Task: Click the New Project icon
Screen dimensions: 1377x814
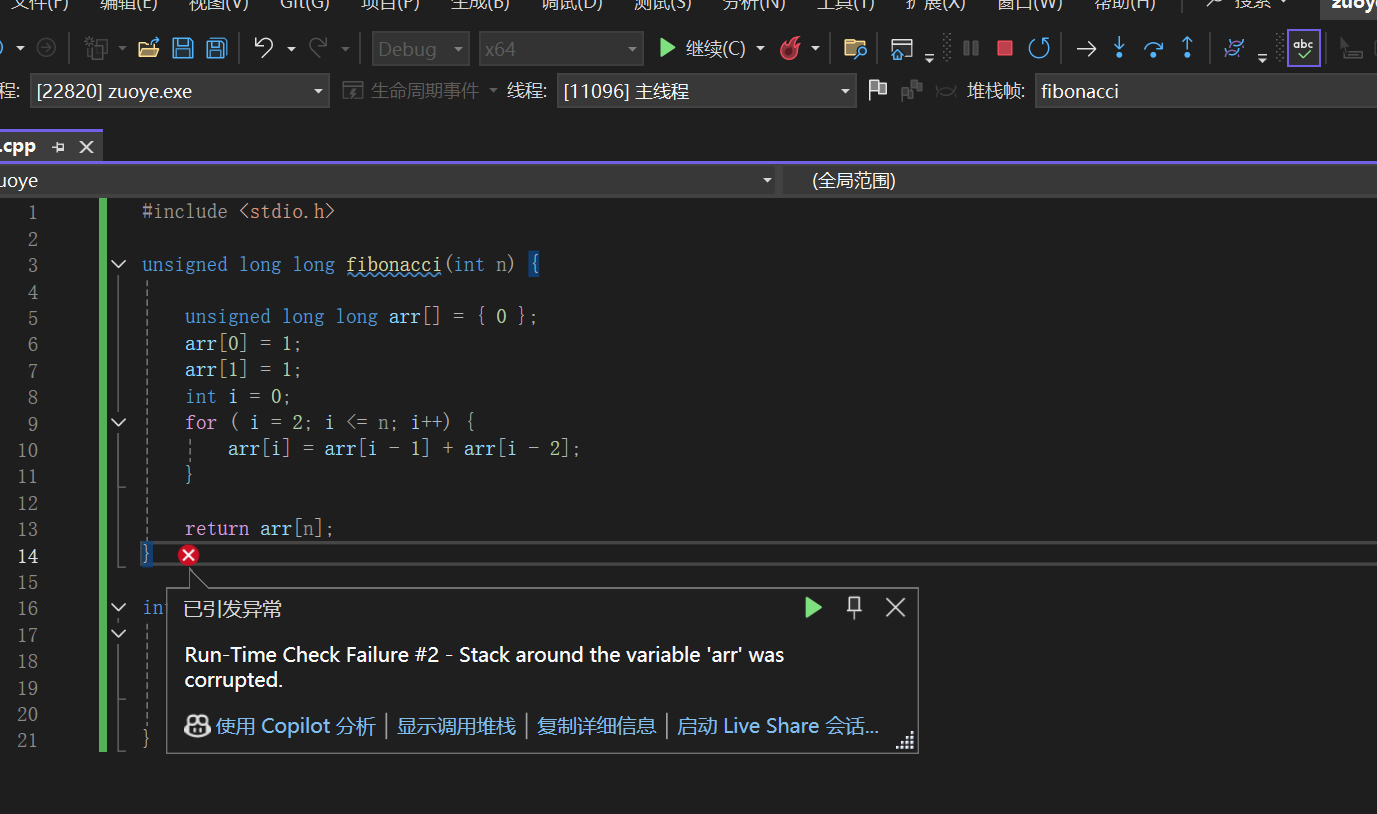Action: pos(96,48)
